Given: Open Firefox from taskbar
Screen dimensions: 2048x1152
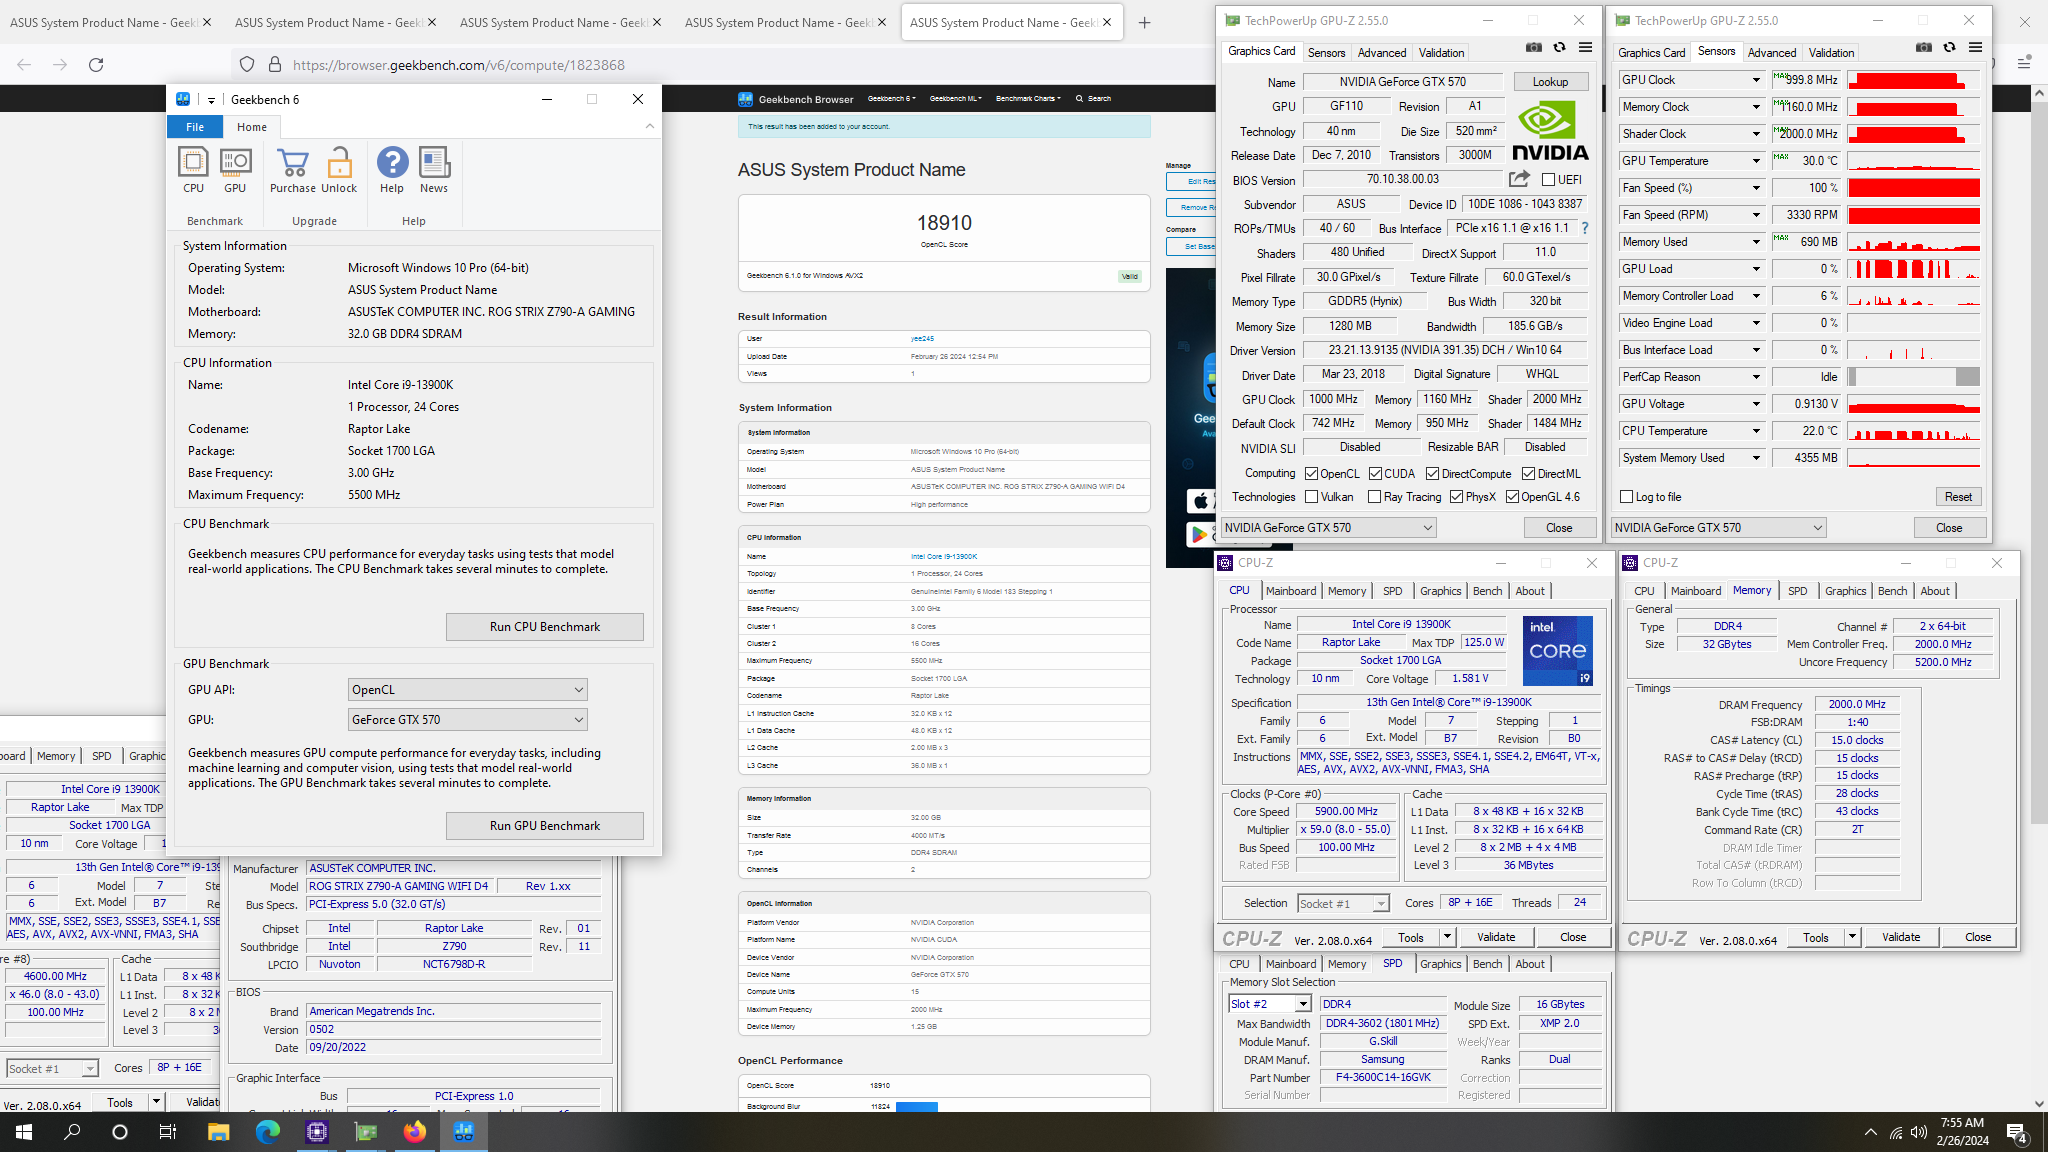Looking at the screenshot, I should pyautogui.click(x=414, y=1132).
